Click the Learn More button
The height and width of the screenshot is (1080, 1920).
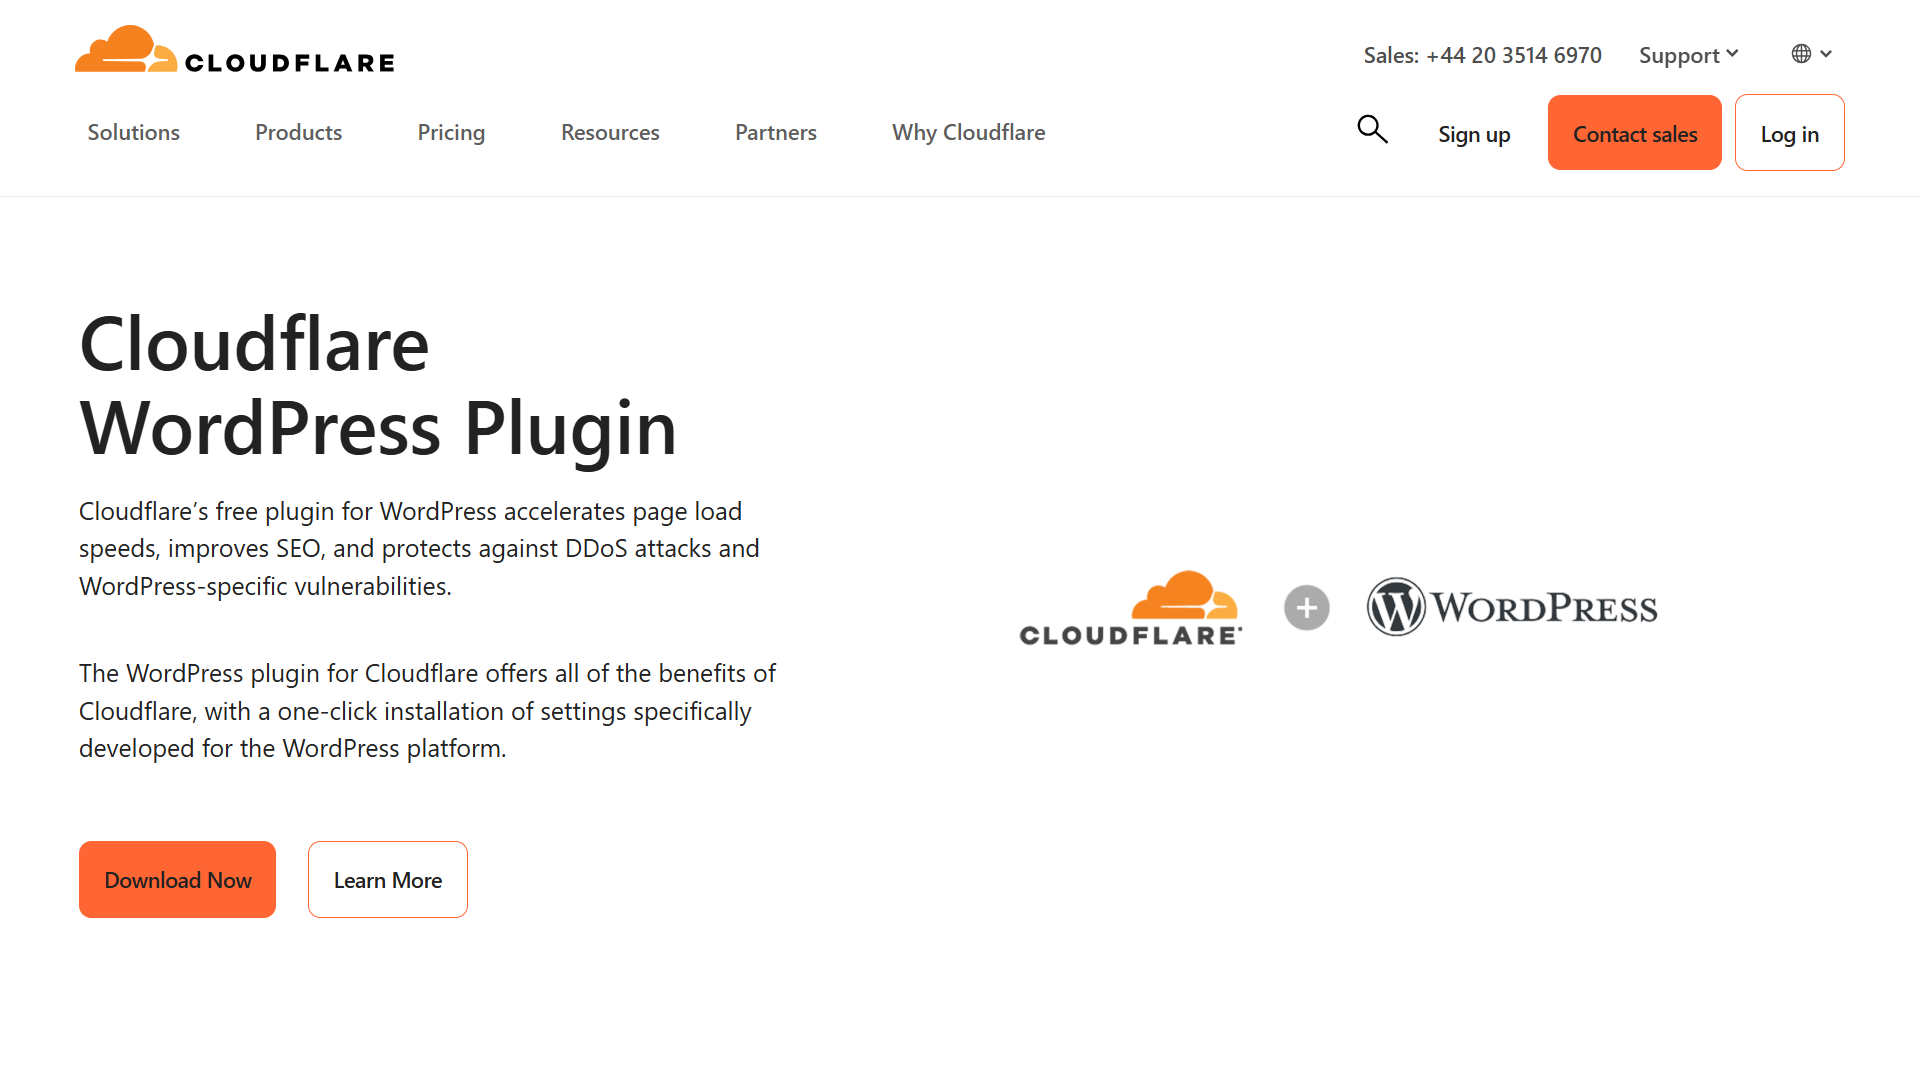coord(388,879)
